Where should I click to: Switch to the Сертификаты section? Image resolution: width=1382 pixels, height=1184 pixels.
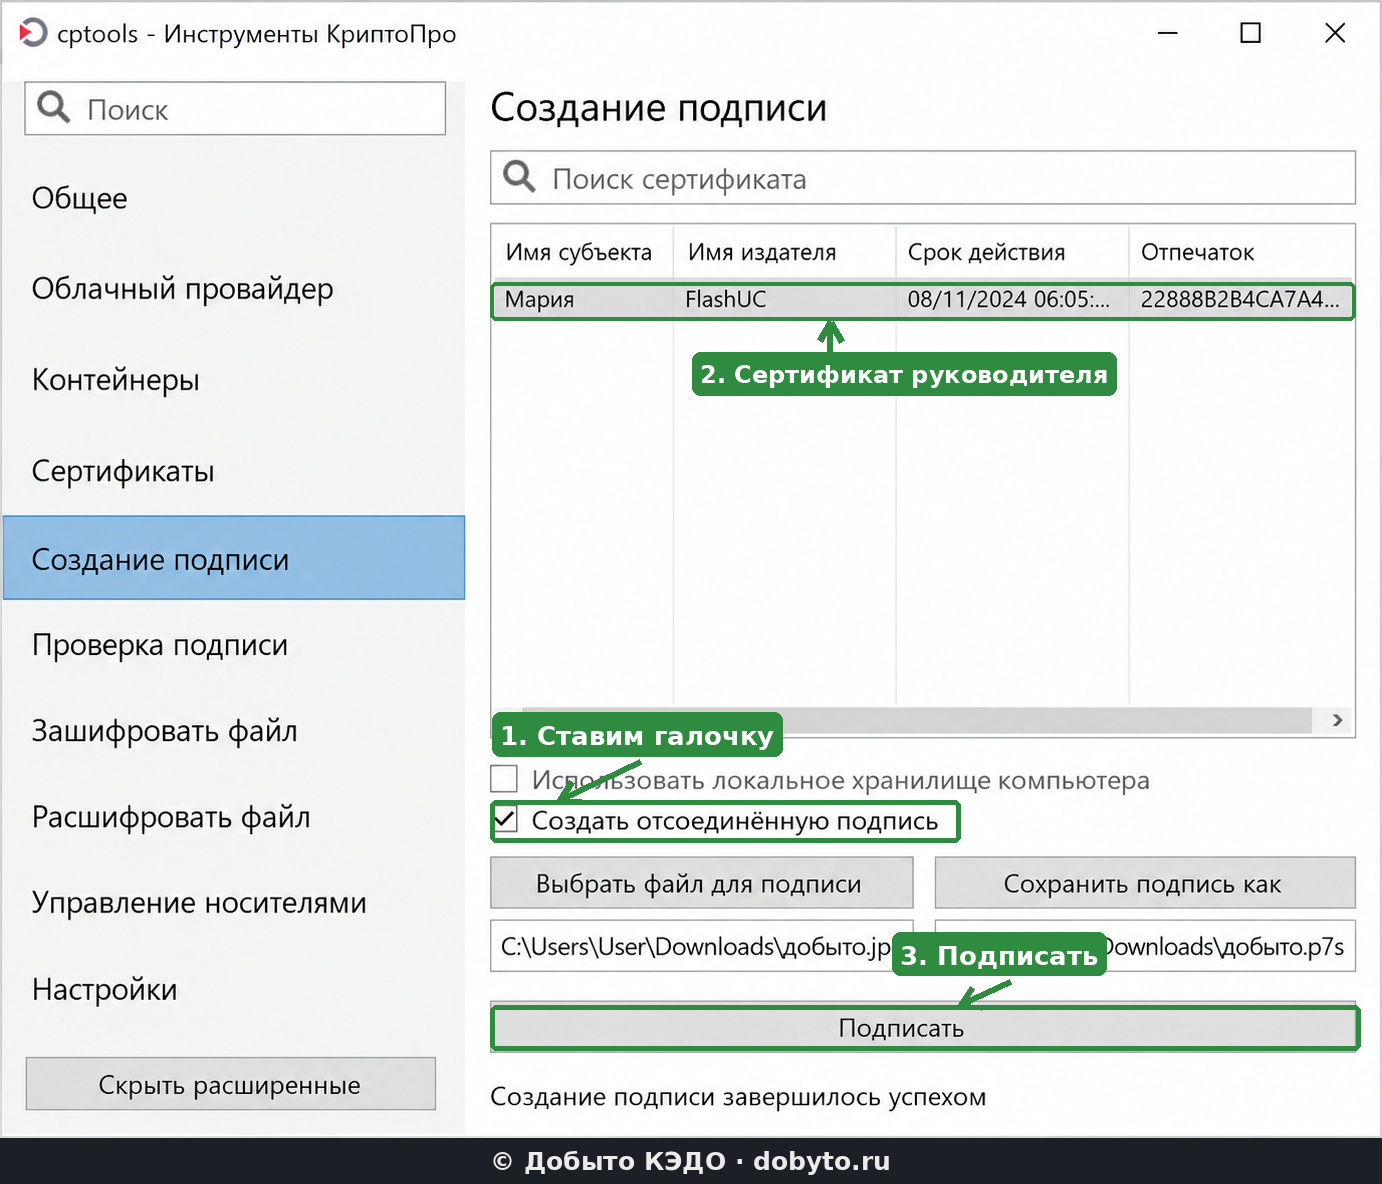click(x=234, y=470)
